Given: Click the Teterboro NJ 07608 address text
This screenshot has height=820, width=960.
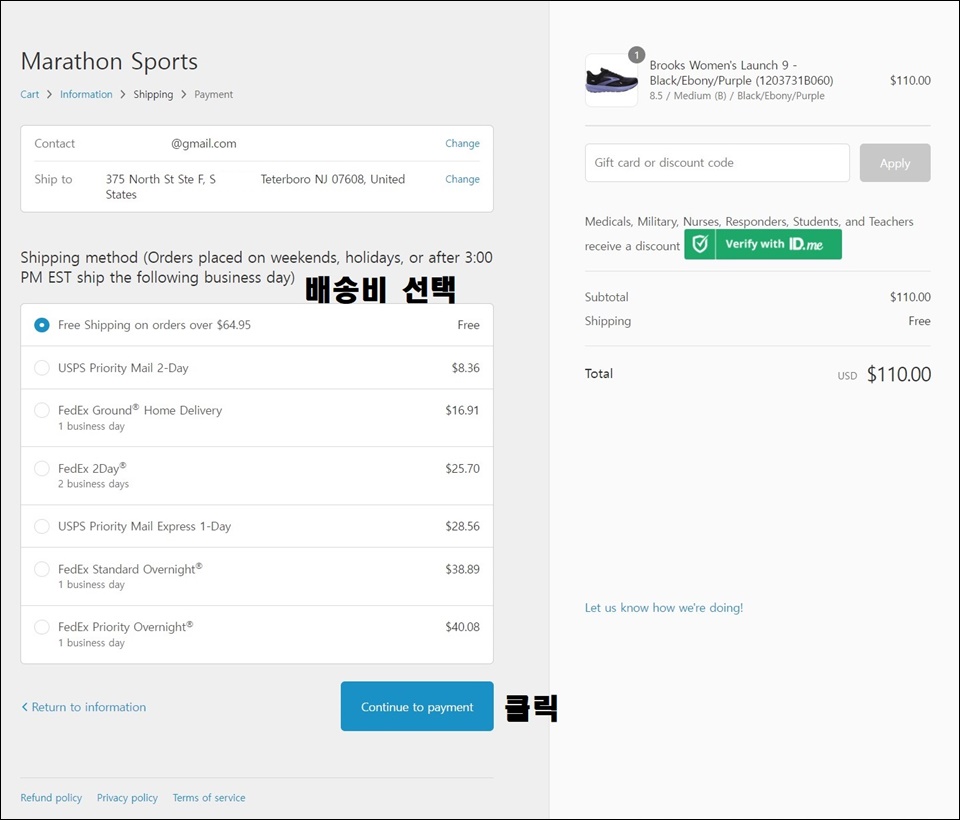Looking at the screenshot, I should [332, 179].
